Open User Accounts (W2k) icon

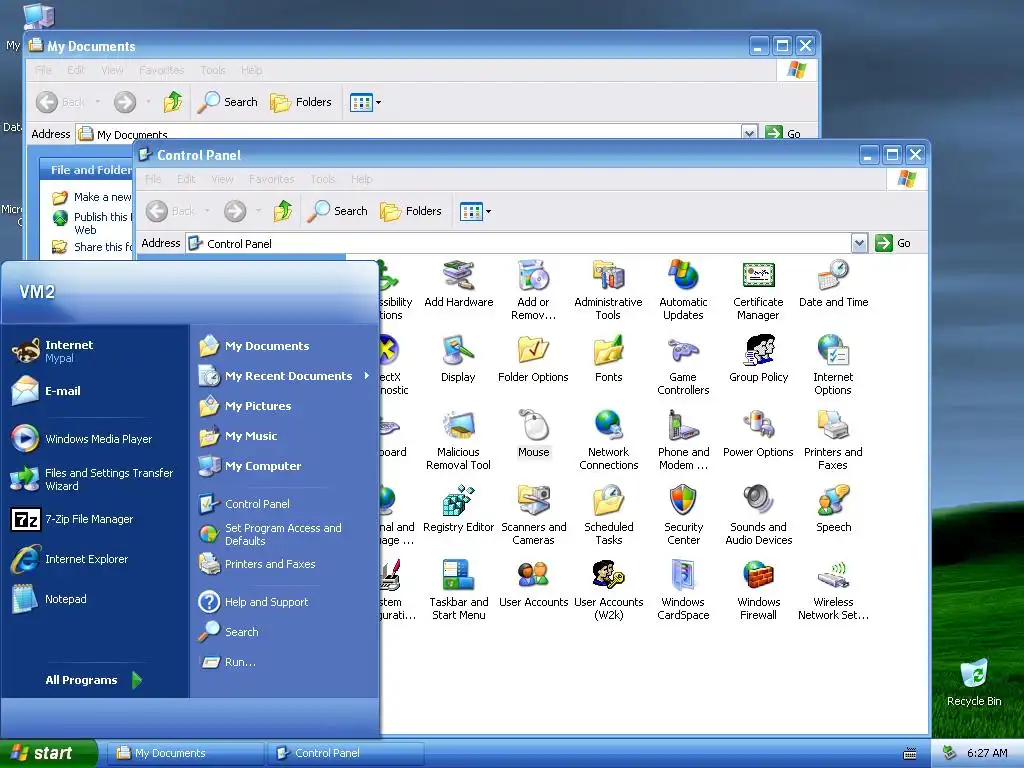[609, 590]
